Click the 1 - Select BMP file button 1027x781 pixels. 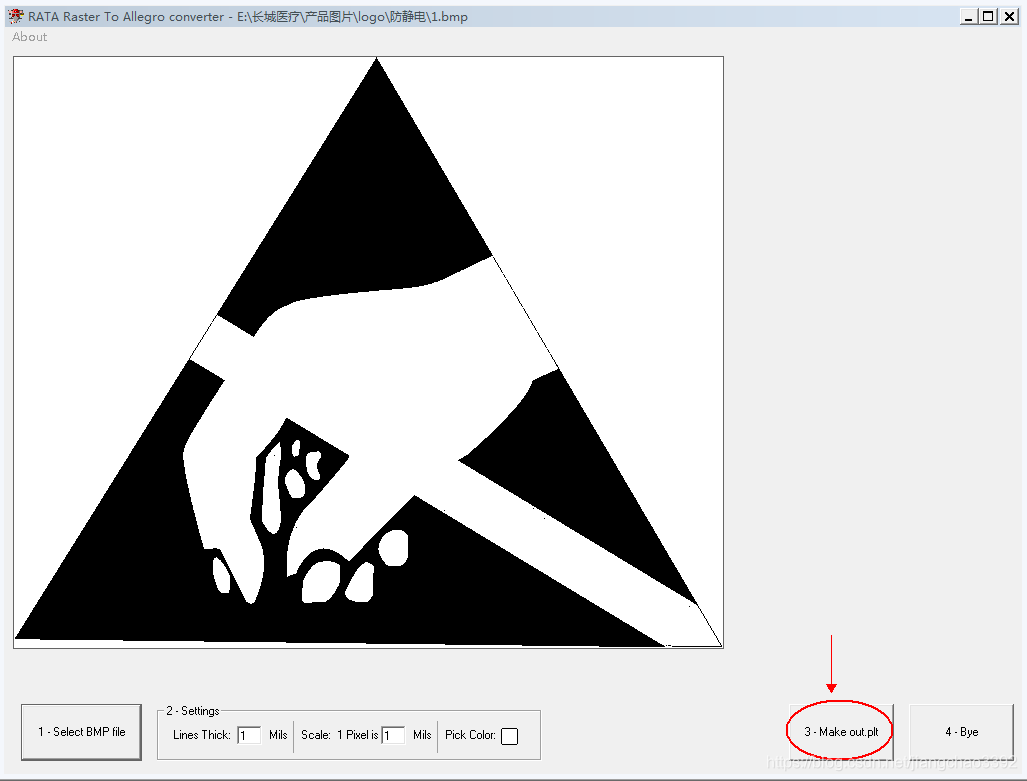click(x=81, y=732)
